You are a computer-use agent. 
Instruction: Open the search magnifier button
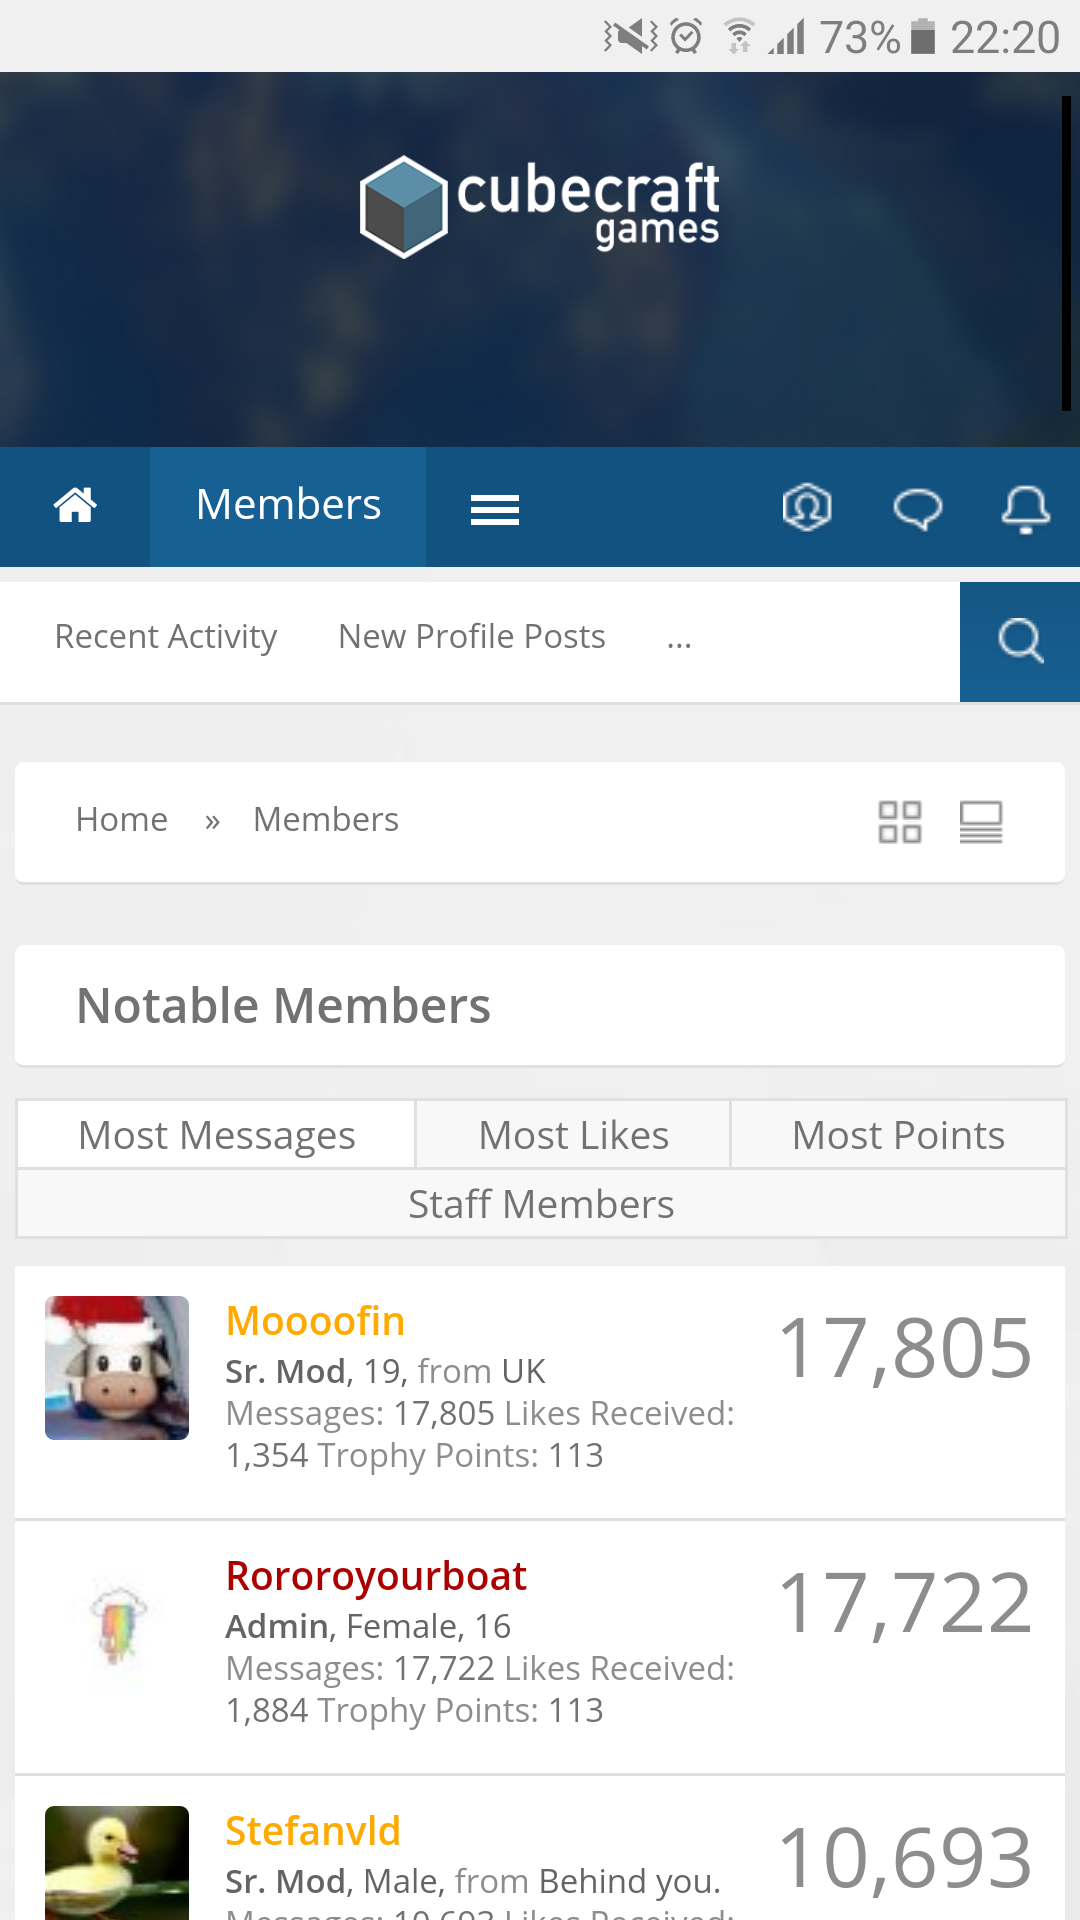point(1020,642)
